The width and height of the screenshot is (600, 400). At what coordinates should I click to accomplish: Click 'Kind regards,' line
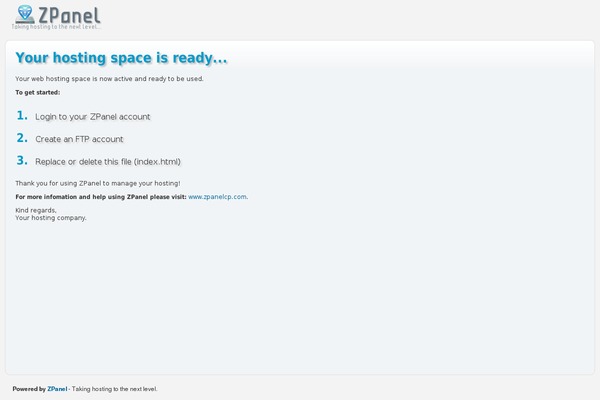(x=36, y=210)
